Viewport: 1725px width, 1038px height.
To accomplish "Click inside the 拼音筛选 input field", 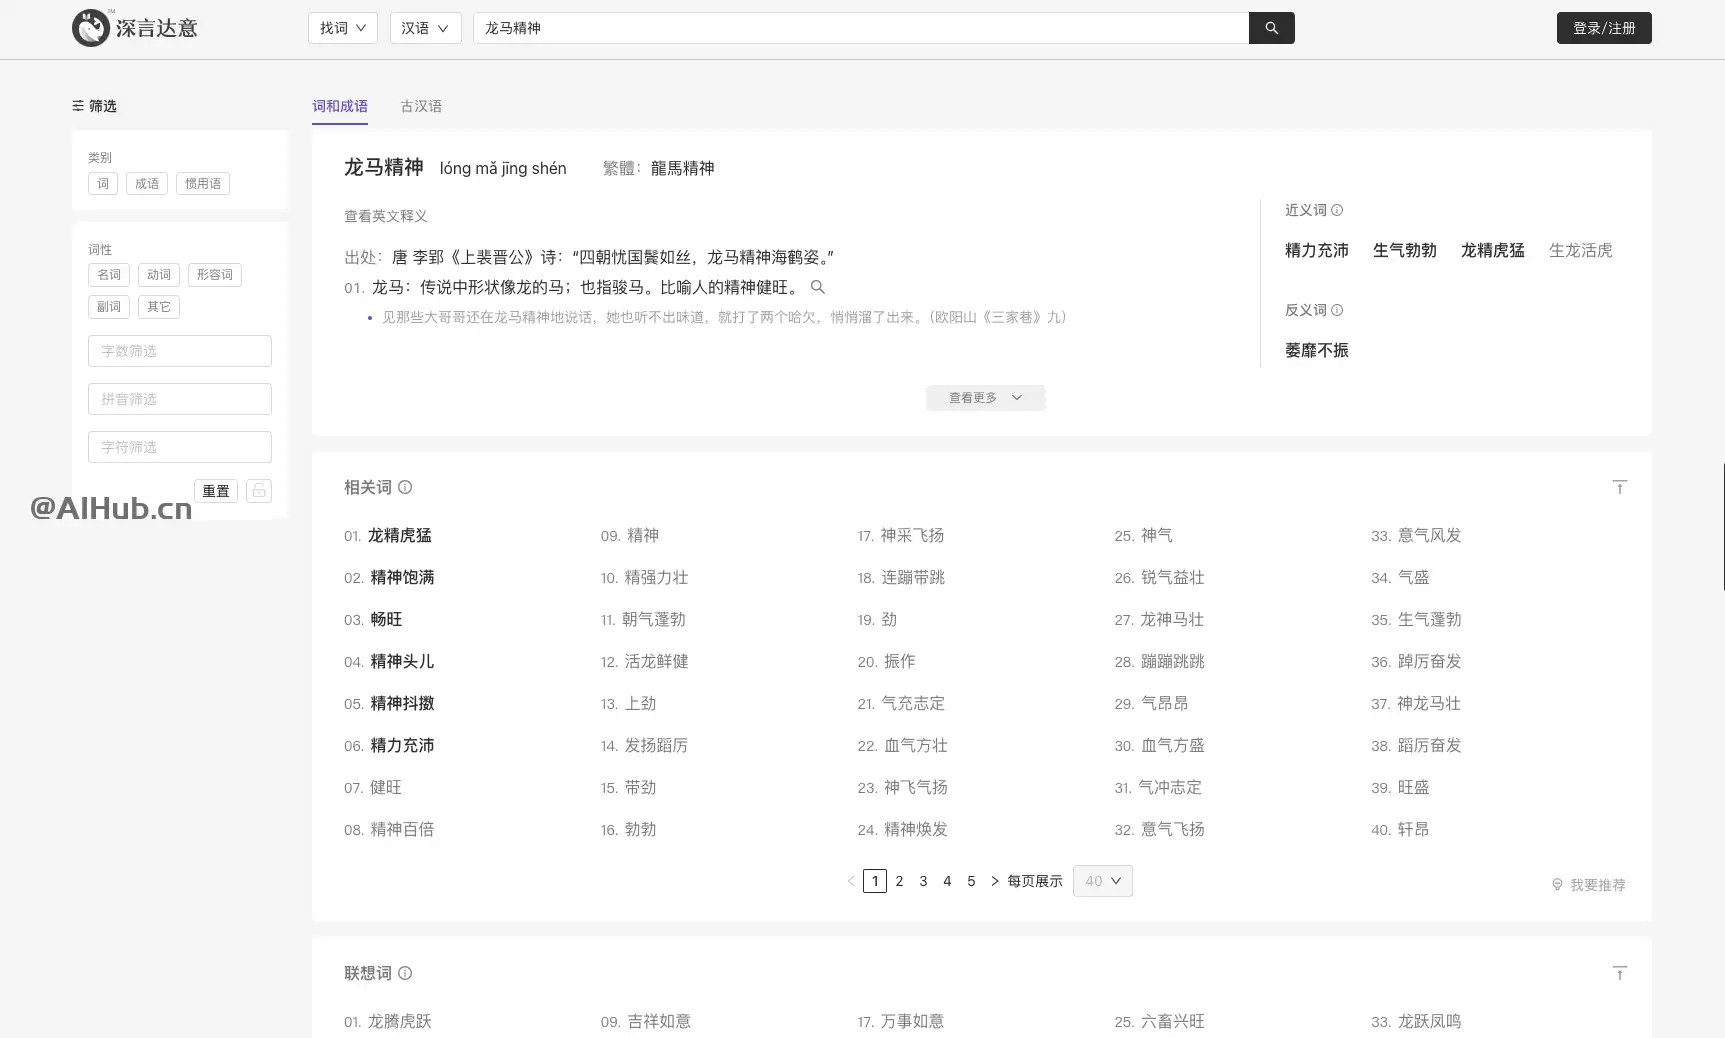I will (x=179, y=398).
